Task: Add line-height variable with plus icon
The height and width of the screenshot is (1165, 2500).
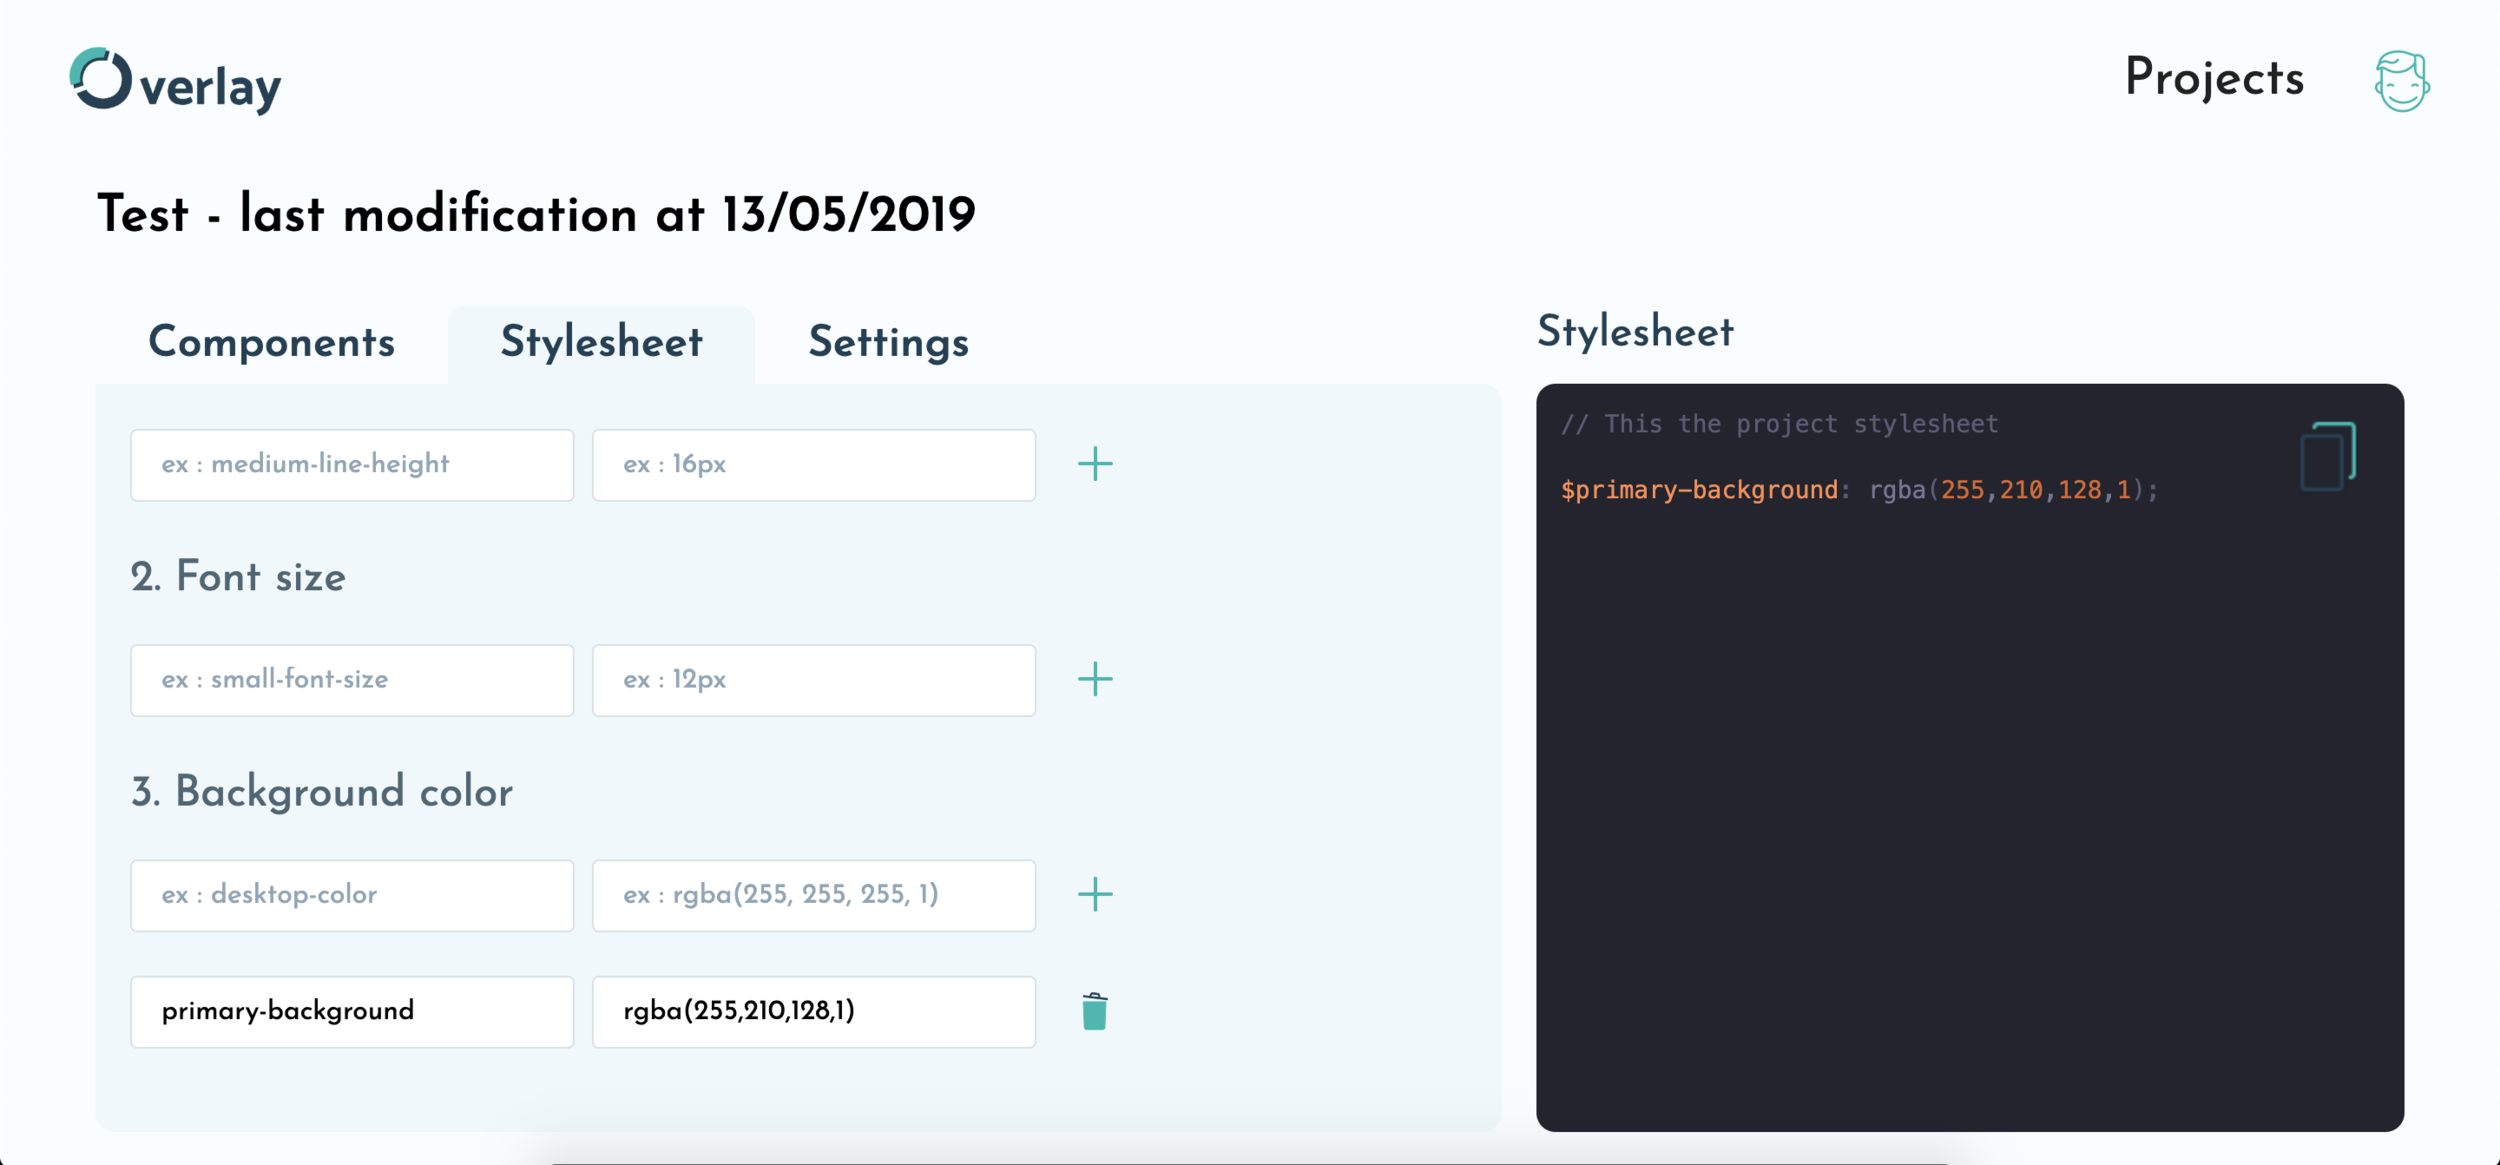Action: (1095, 464)
